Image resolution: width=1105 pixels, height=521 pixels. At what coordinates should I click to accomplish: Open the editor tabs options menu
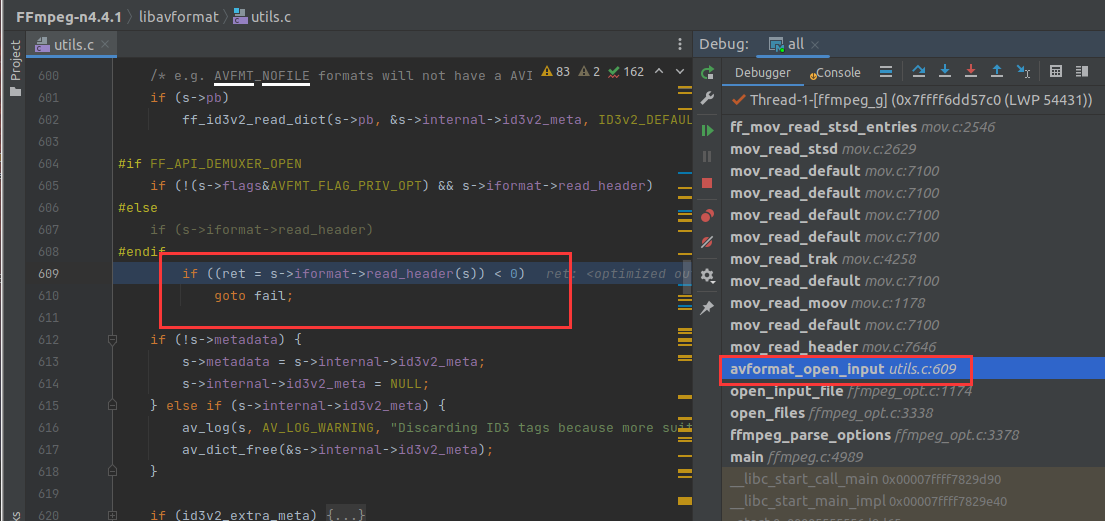coord(679,44)
